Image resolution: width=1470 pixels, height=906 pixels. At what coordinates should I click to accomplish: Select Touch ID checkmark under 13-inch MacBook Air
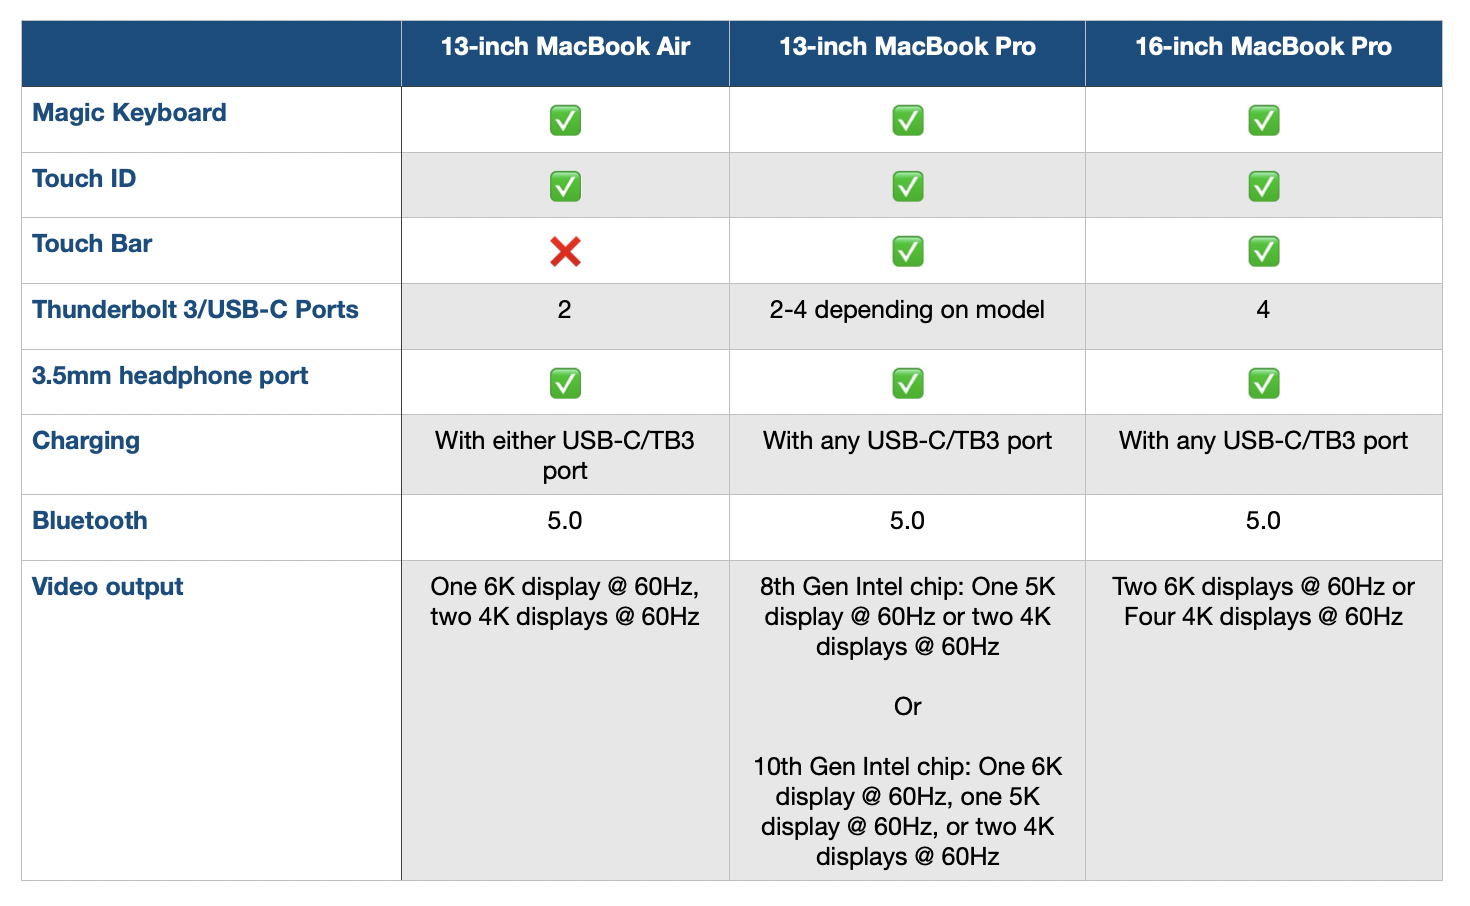point(565,186)
